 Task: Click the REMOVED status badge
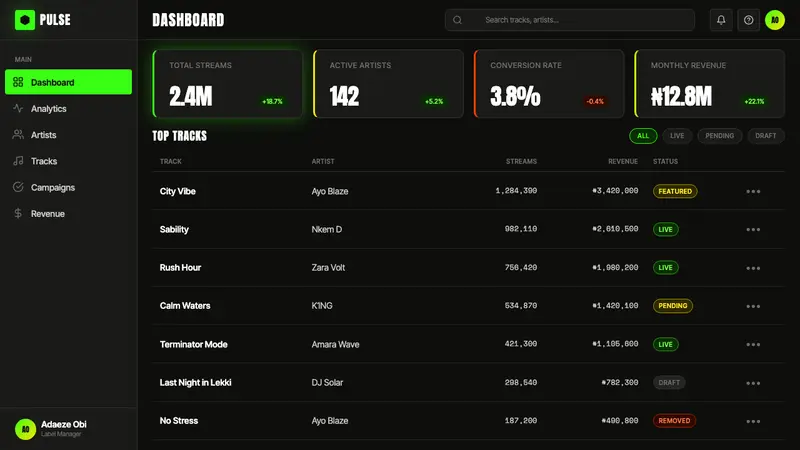(x=674, y=421)
